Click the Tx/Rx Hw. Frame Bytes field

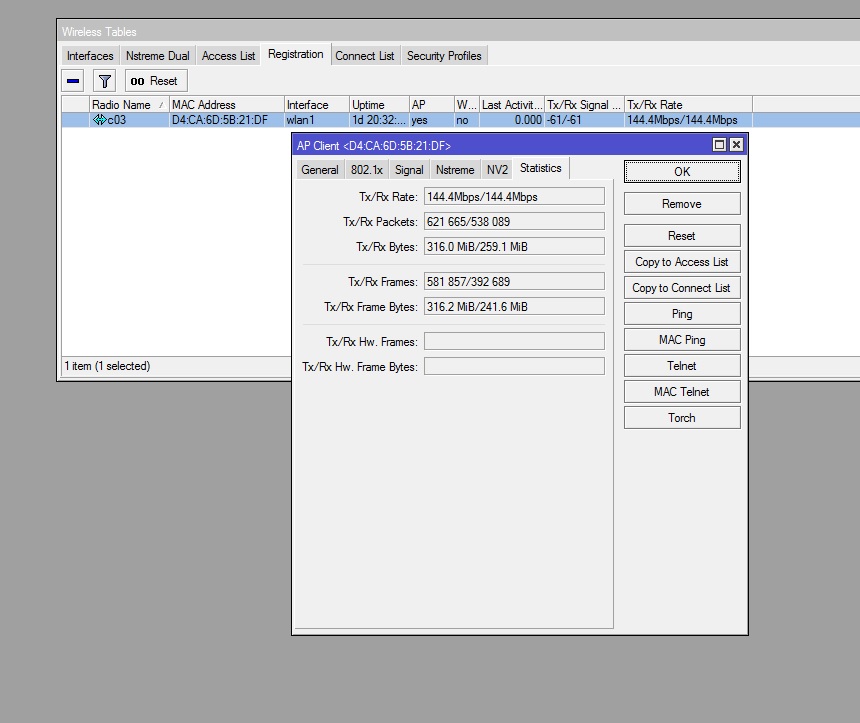[514, 366]
